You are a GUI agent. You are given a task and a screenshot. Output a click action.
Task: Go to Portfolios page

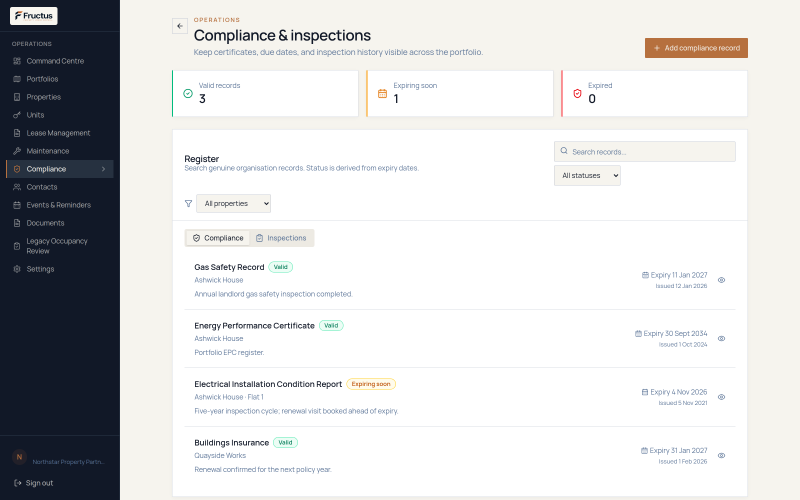pyautogui.click(x=60, y=79)
